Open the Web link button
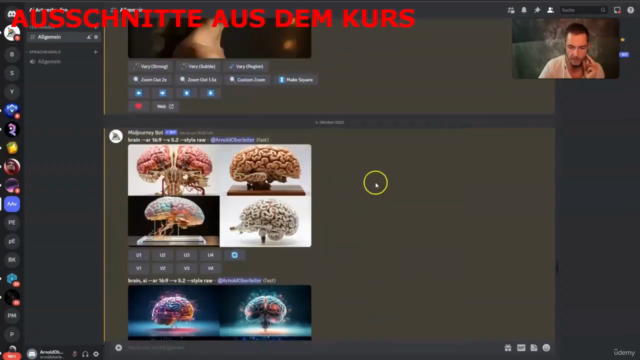This screenshot has height=360, width=640. point(165,106)
